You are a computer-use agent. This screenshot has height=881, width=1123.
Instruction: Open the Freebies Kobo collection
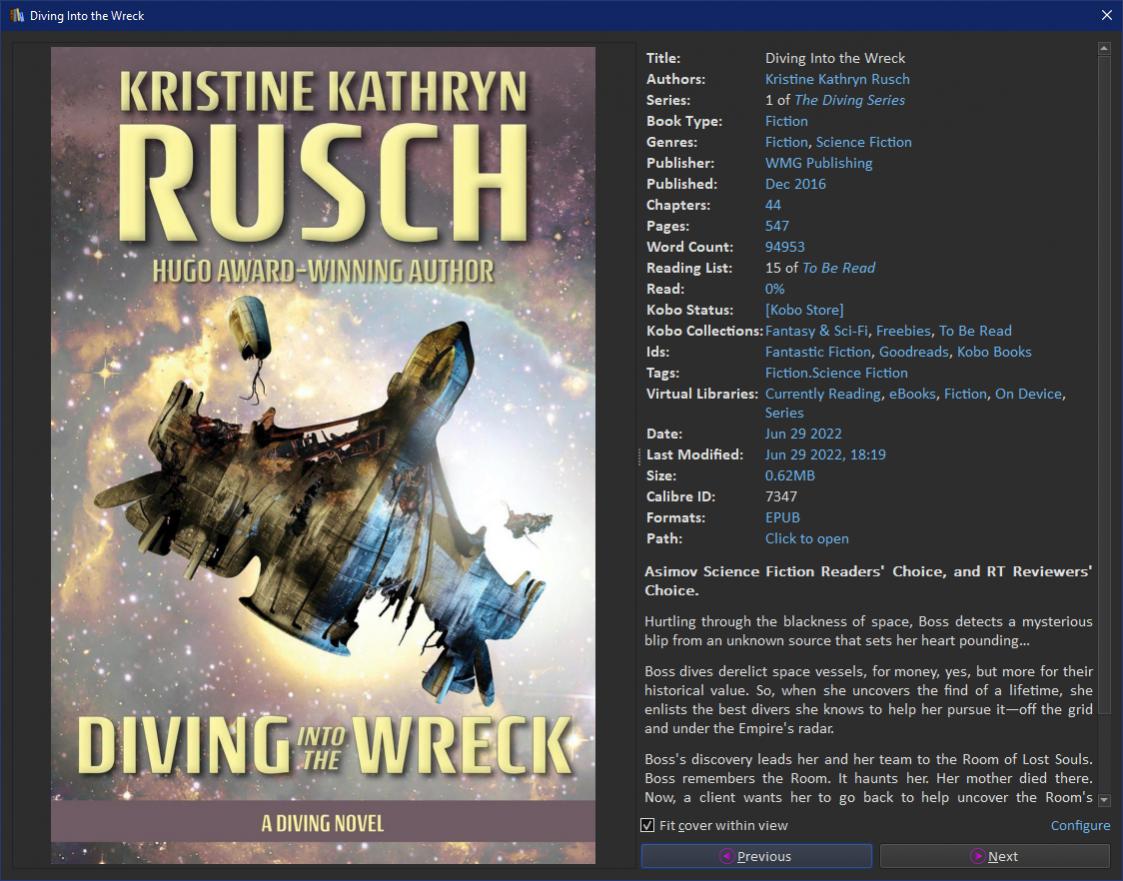[x=903, y=330]
